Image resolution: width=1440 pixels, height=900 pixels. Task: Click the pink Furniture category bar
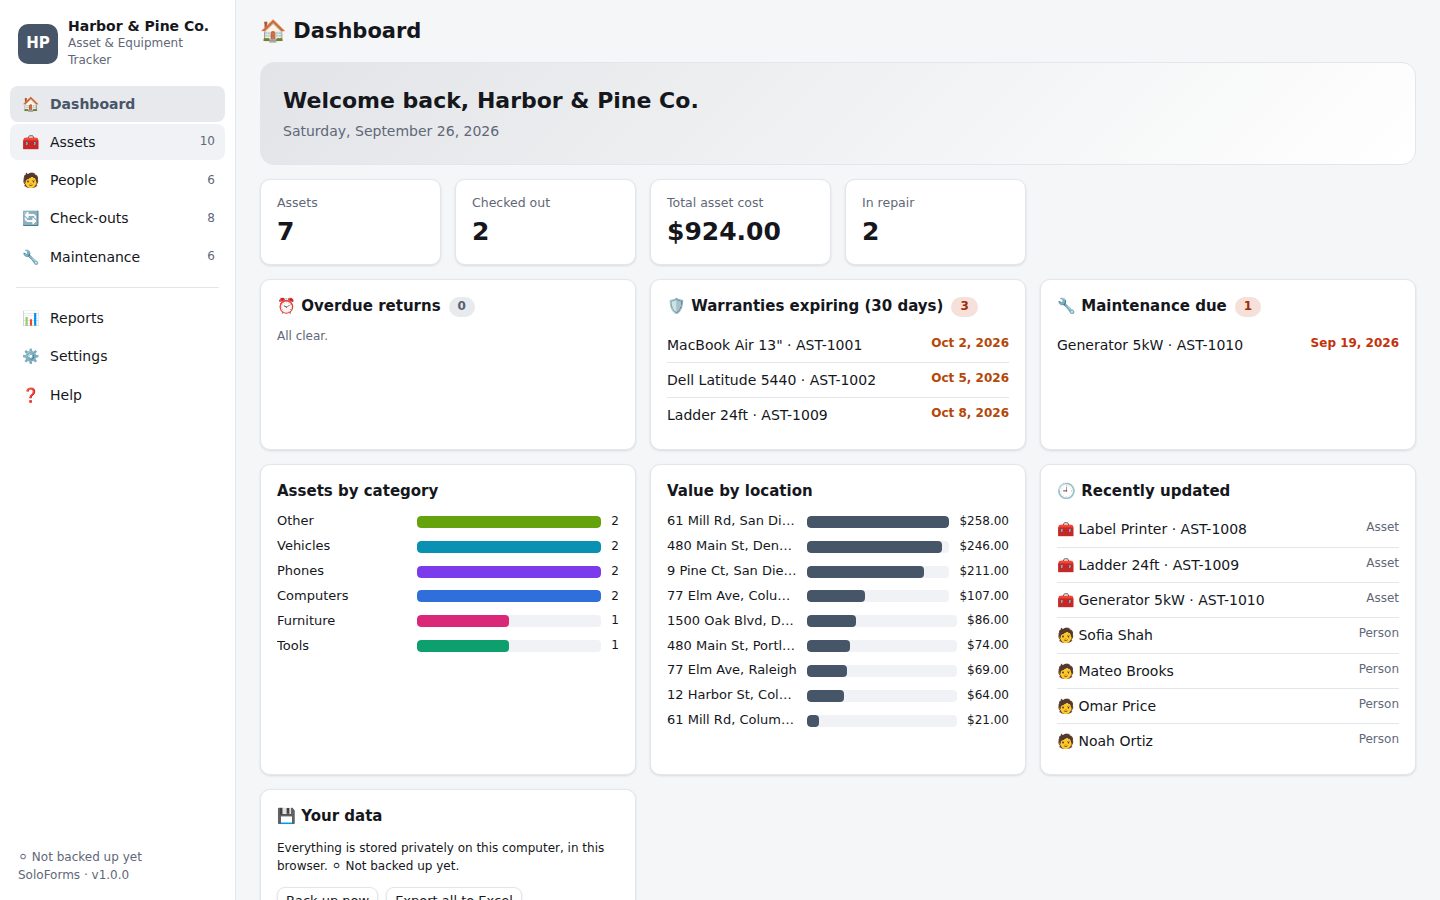point(463,621)
